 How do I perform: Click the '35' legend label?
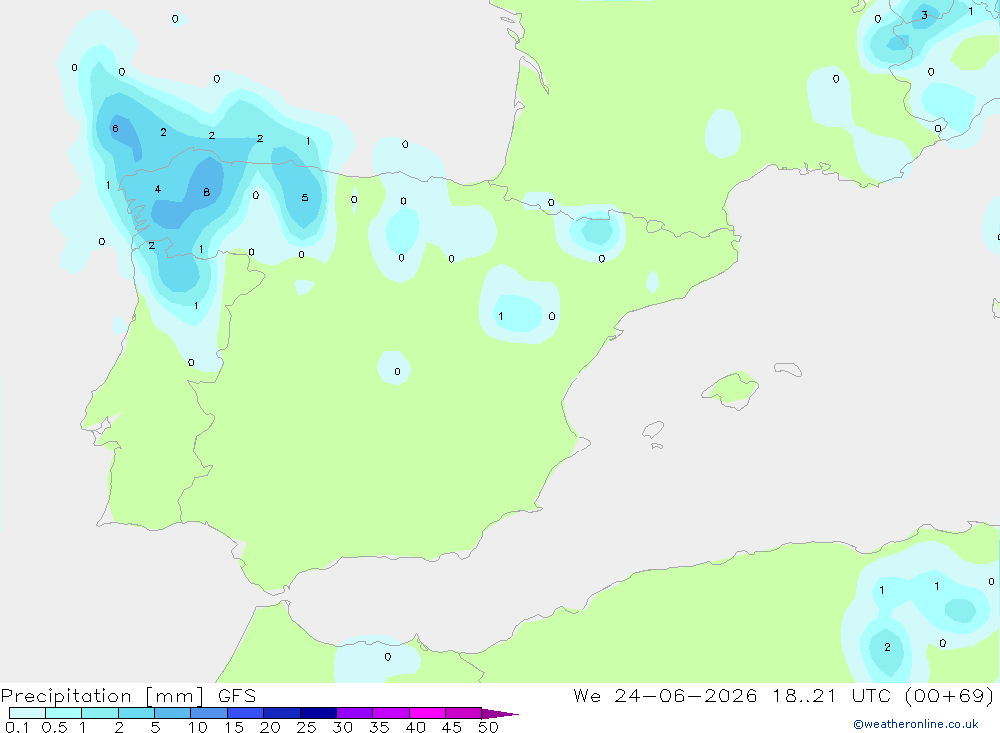click(379, 727)
